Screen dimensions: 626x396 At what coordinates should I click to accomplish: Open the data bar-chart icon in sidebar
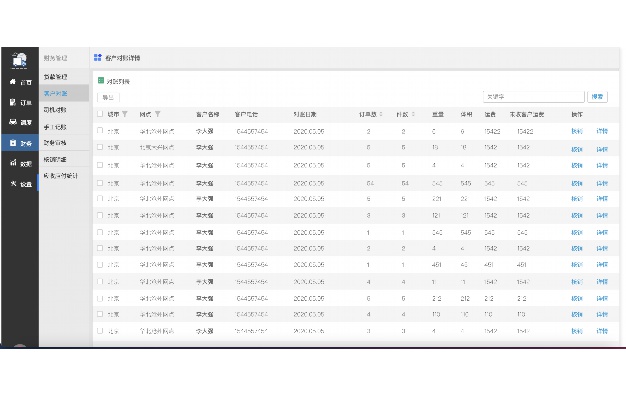(x=13, y=162)
